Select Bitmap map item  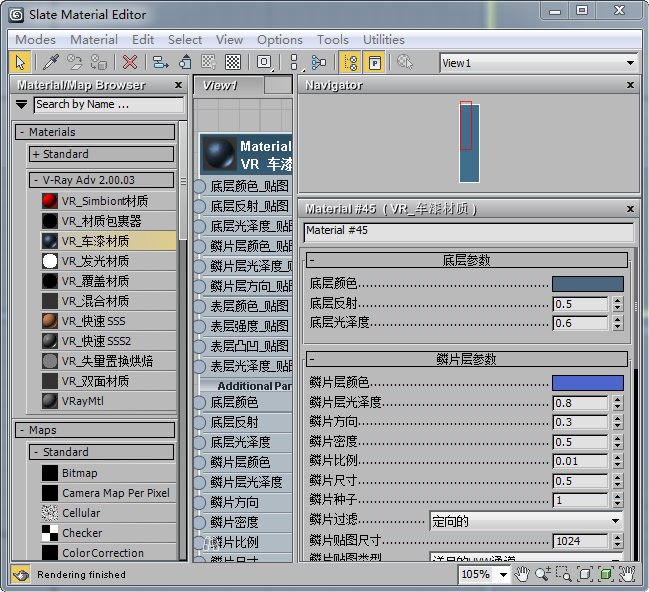108,473
